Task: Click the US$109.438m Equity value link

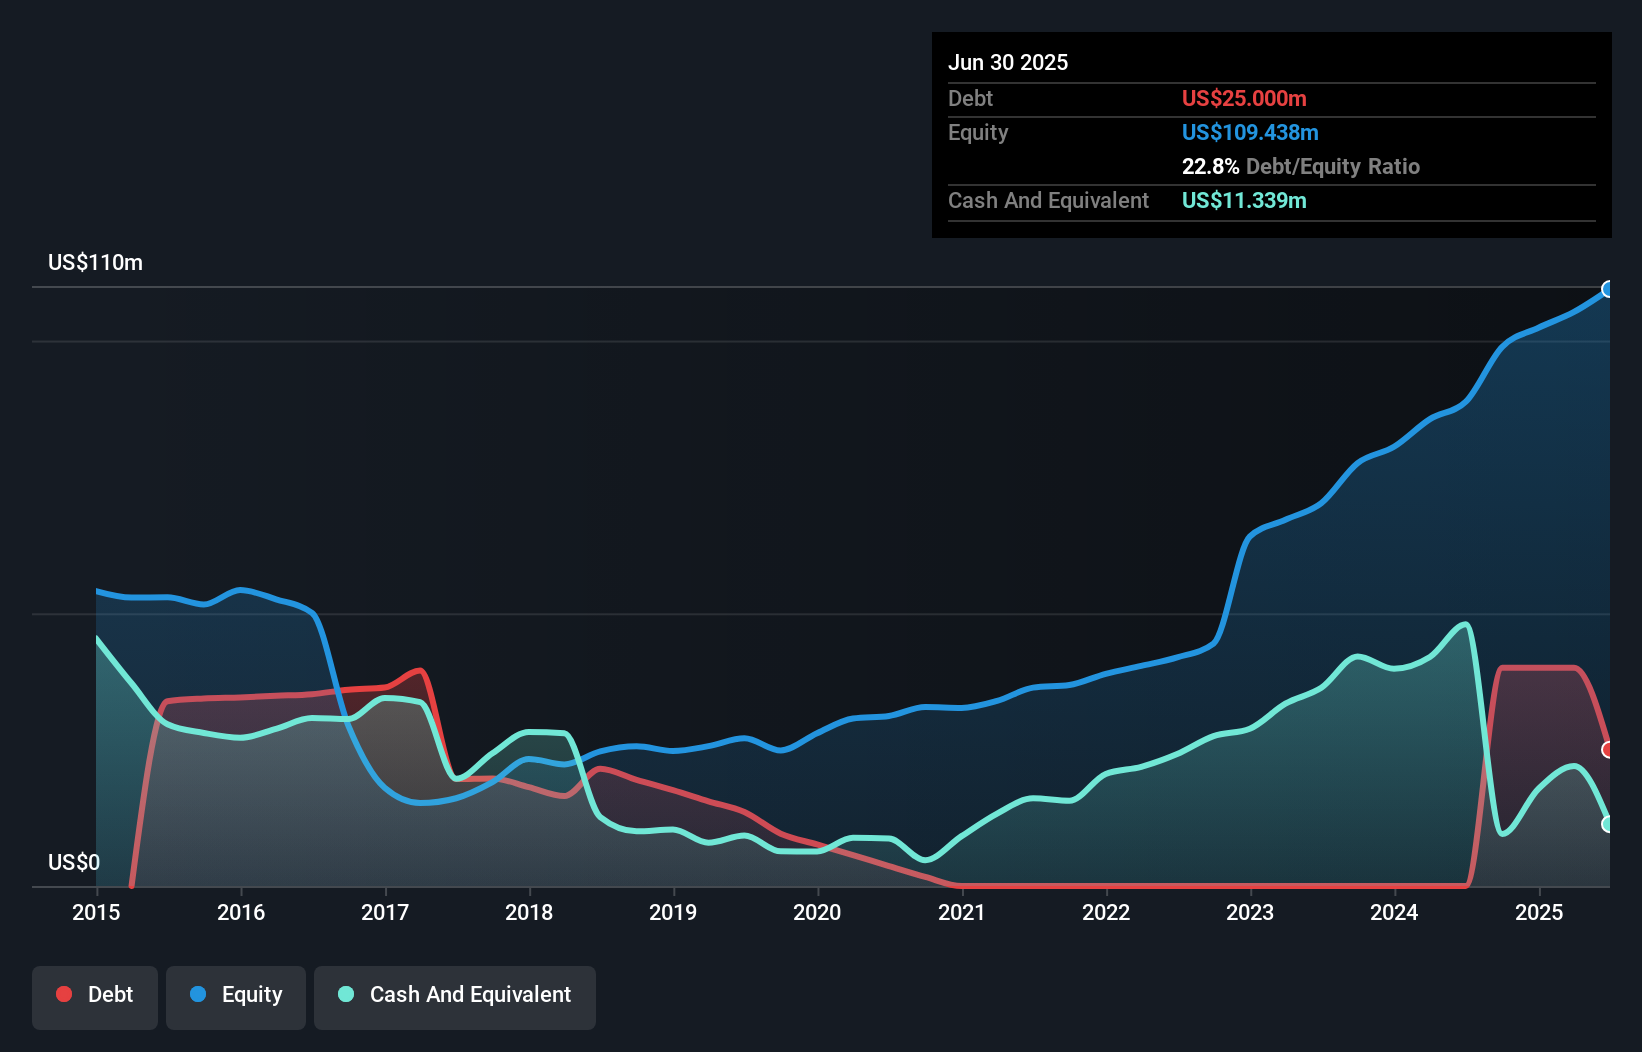Action: (x=1250, y=132)
